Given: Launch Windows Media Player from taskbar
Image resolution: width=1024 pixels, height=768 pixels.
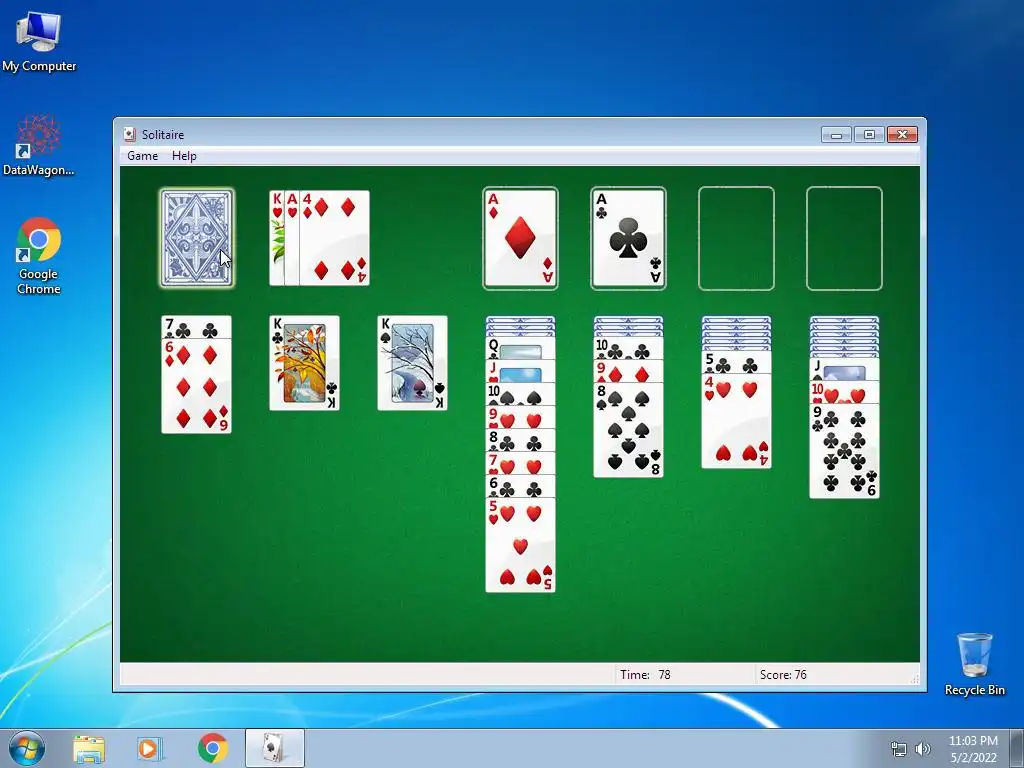Looking at the screenshot, I should point(148,748).
